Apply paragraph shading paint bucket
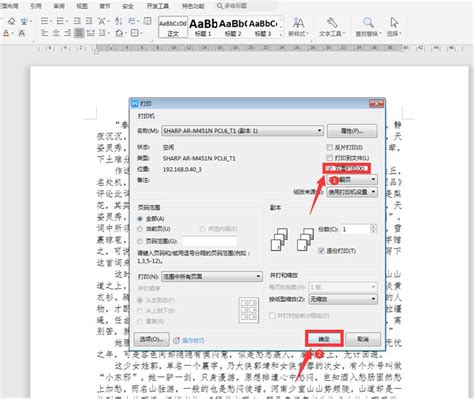474x399 pixels. tap(119, 33)
